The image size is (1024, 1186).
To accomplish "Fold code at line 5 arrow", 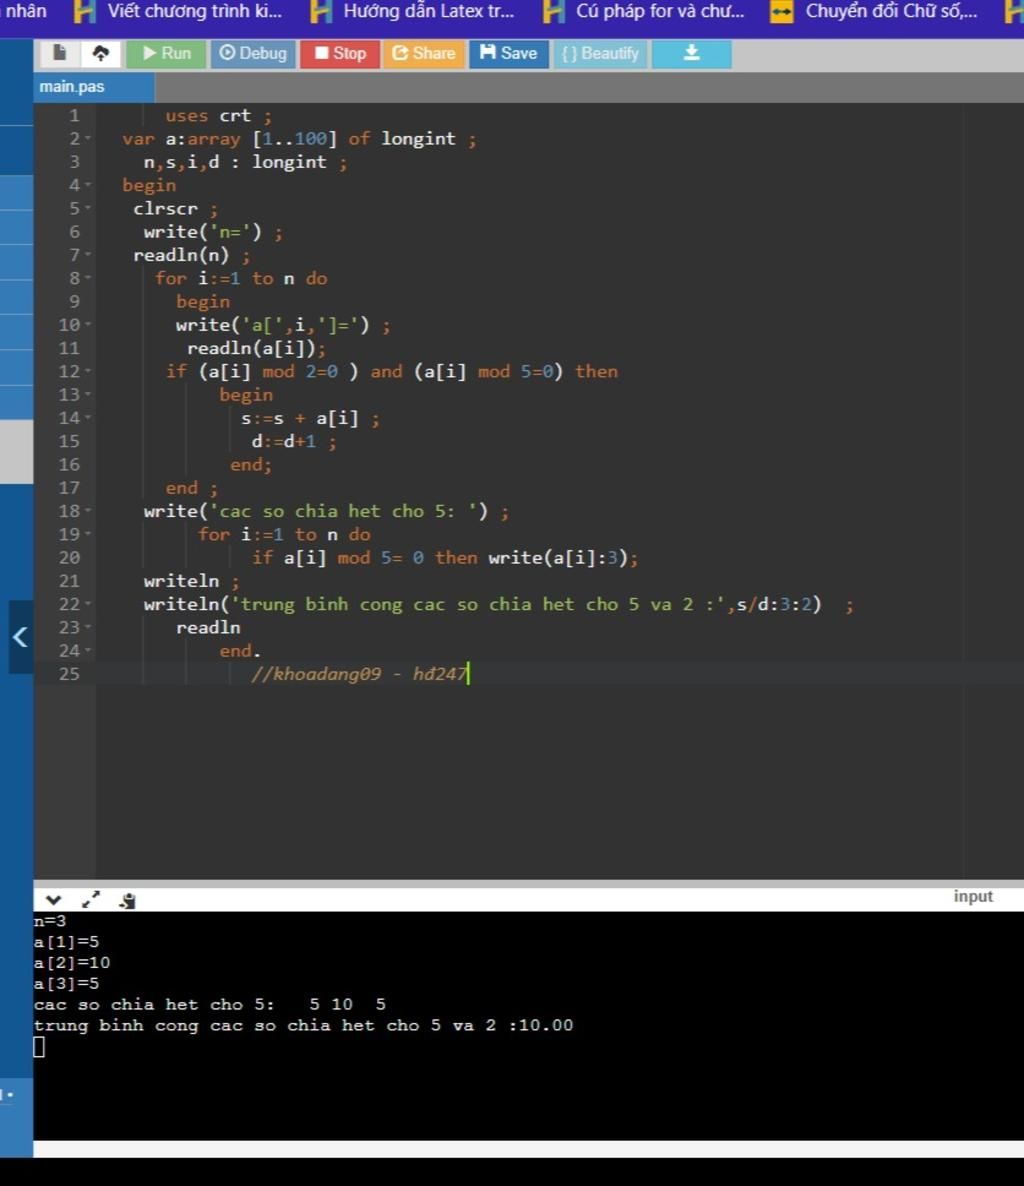I will pos(88,209).
